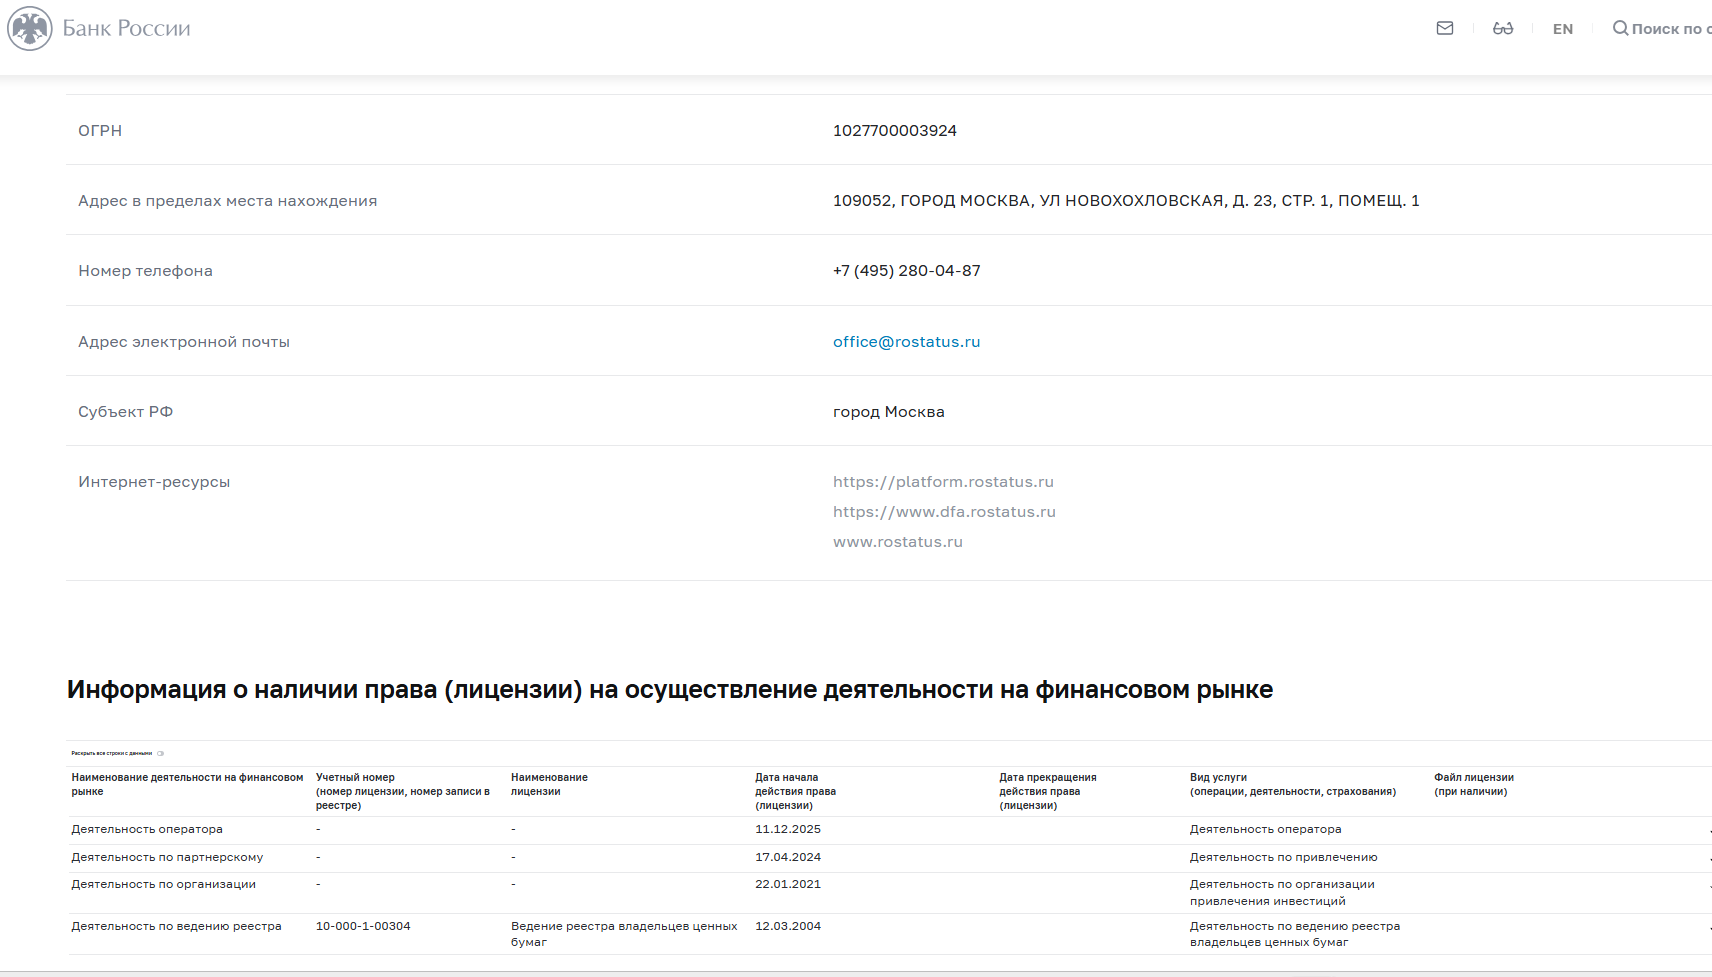Click "Ведение реестра владельцев ценных бумаг" license name
1712x977 pixels.
point(624,934)
